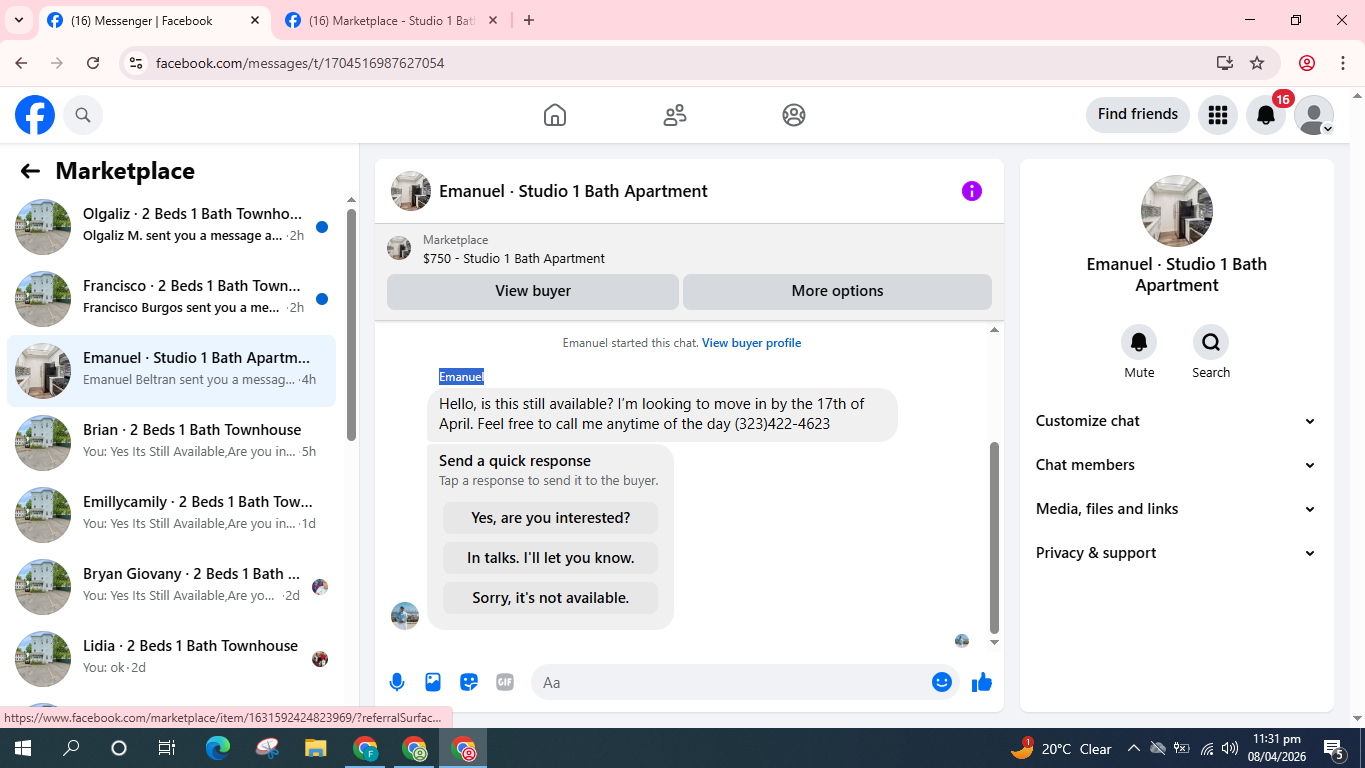The height and width of the screenshot is (768, 1365).
Task: Switch to Marketplace Studio 1 Bath tab
Action: 391,21
